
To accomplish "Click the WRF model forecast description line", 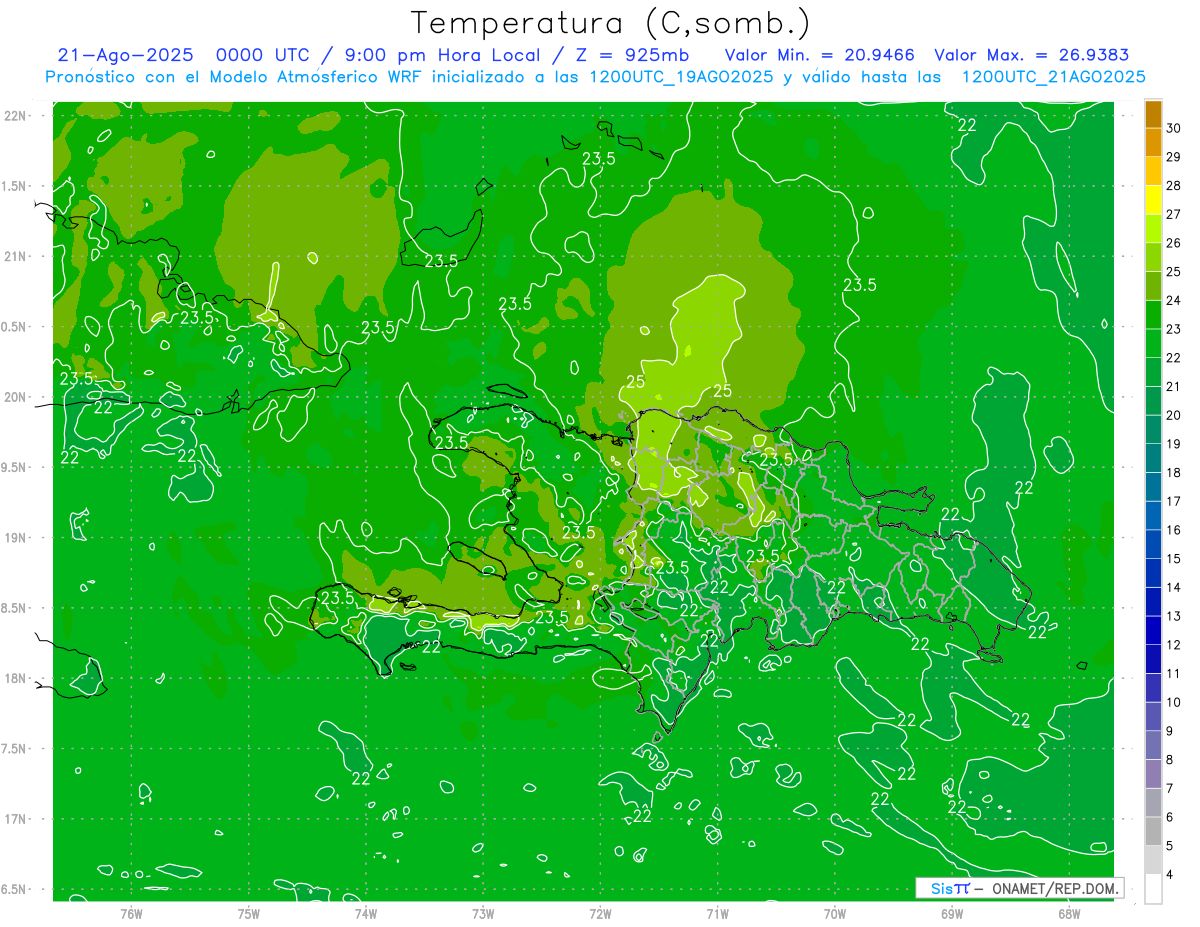I will point(595,77).
